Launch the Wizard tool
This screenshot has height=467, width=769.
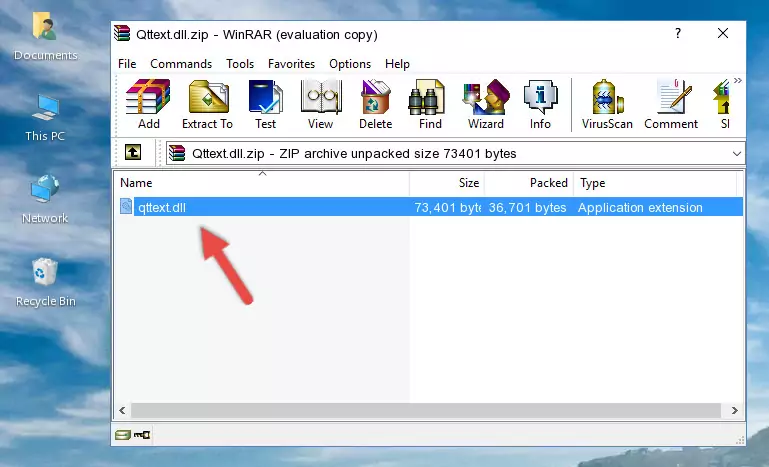coord(486,104)
